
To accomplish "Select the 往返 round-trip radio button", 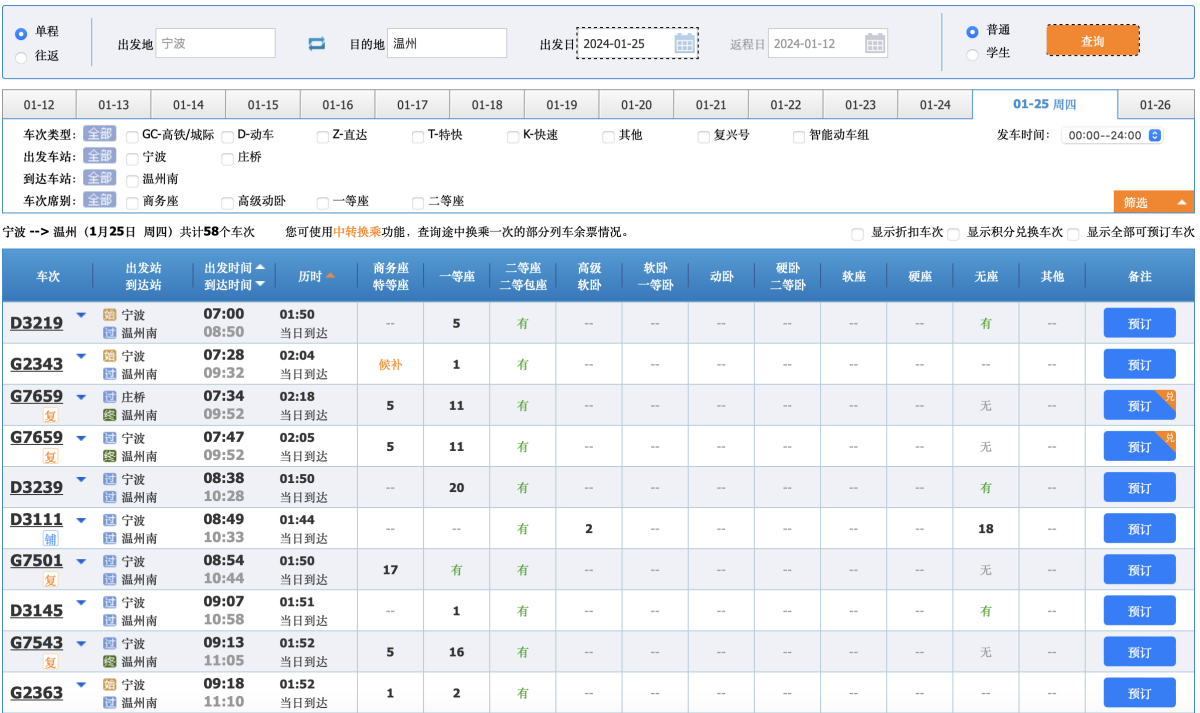I will click(21, 57).
